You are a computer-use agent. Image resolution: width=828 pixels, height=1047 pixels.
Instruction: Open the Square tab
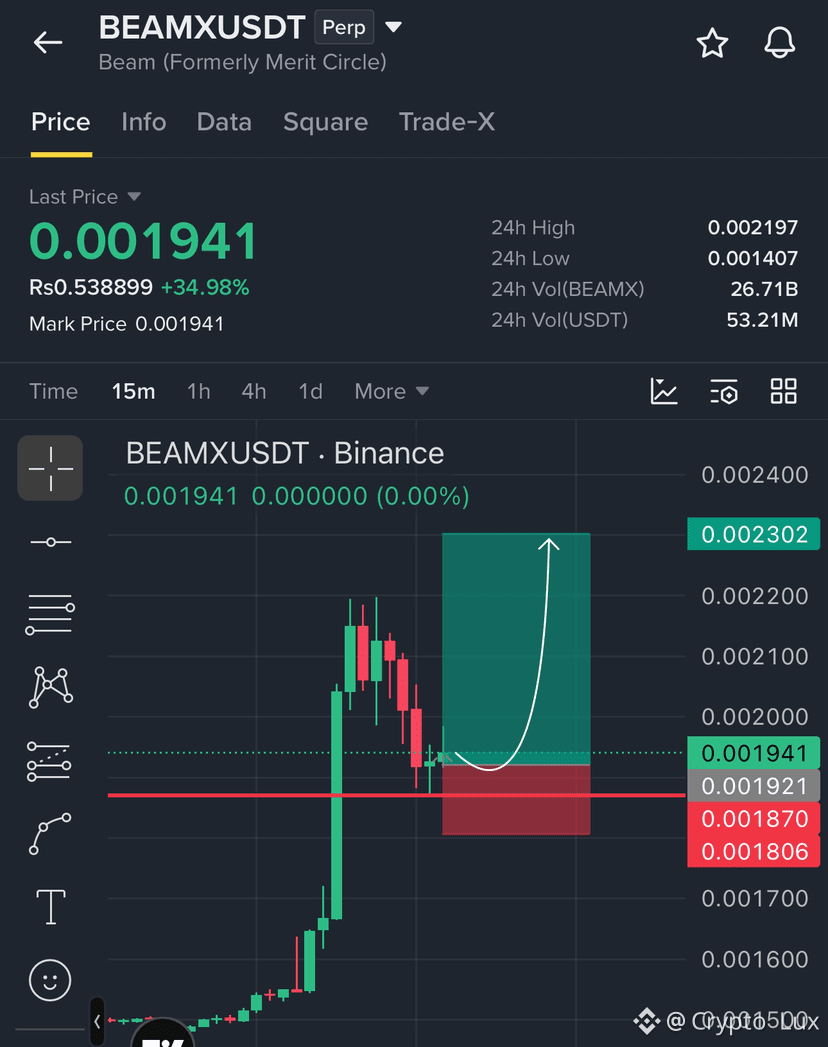tap(325, 122)
